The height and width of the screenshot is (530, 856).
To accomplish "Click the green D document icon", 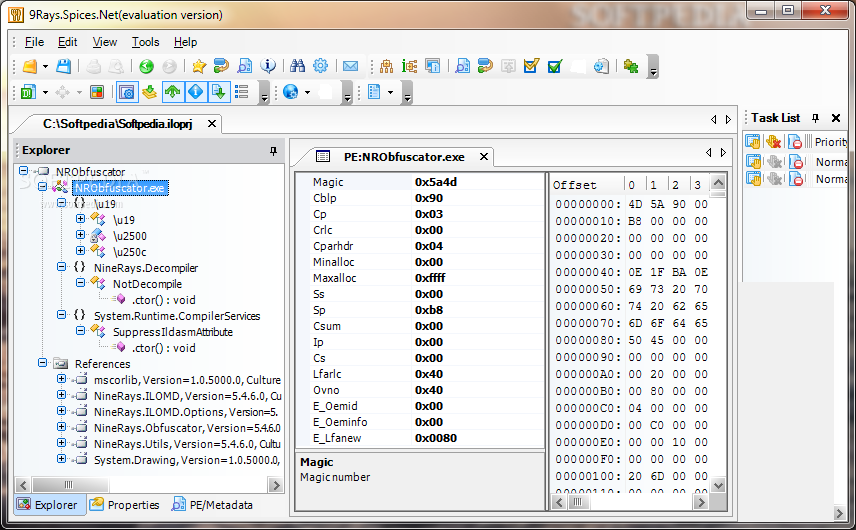I will pos(28,92).
